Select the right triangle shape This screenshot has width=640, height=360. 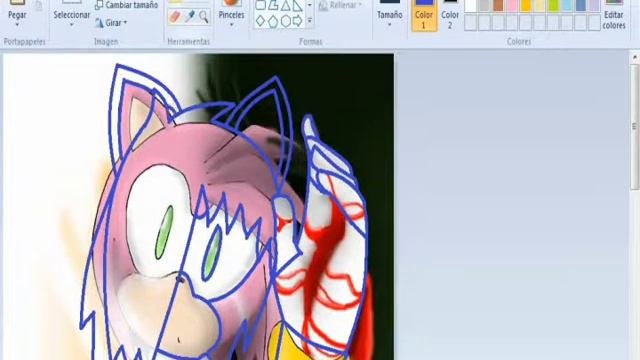298,5
